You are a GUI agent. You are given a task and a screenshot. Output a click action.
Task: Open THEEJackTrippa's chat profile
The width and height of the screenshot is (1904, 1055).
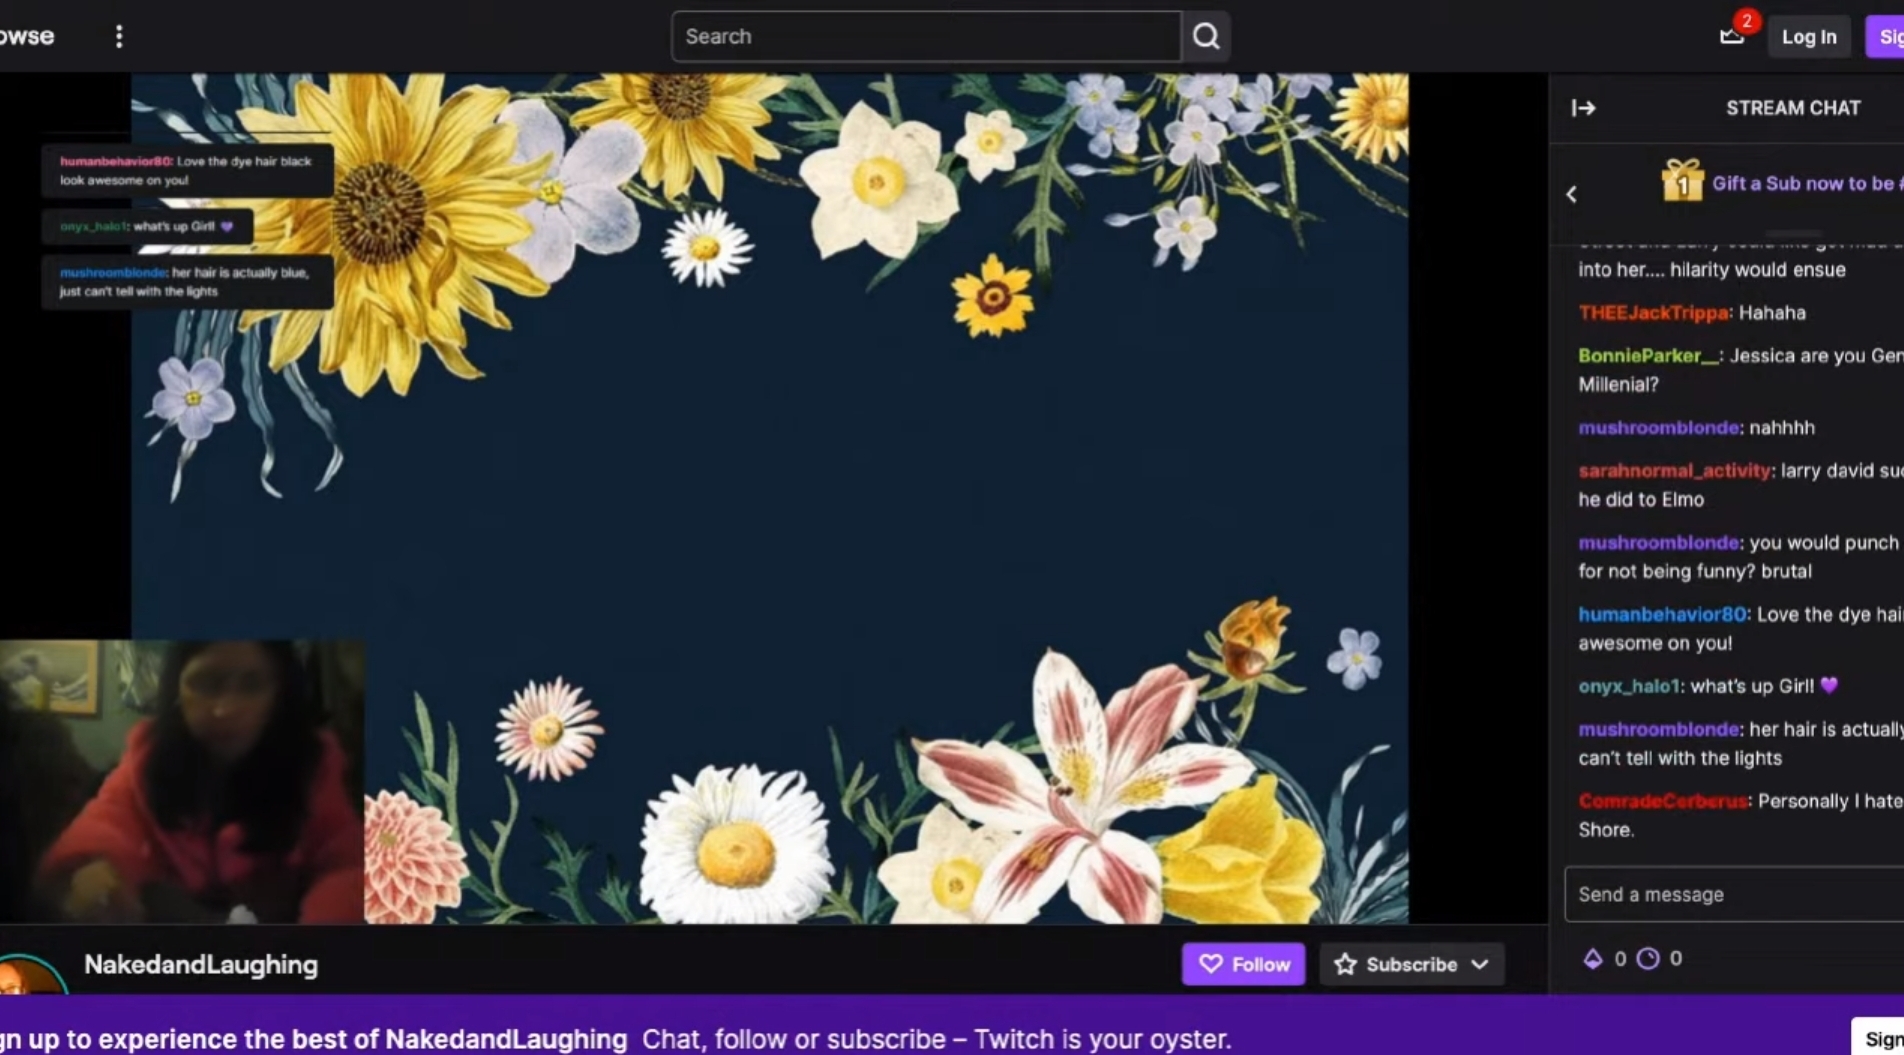pyautogui.click(x=1653, y=313)
